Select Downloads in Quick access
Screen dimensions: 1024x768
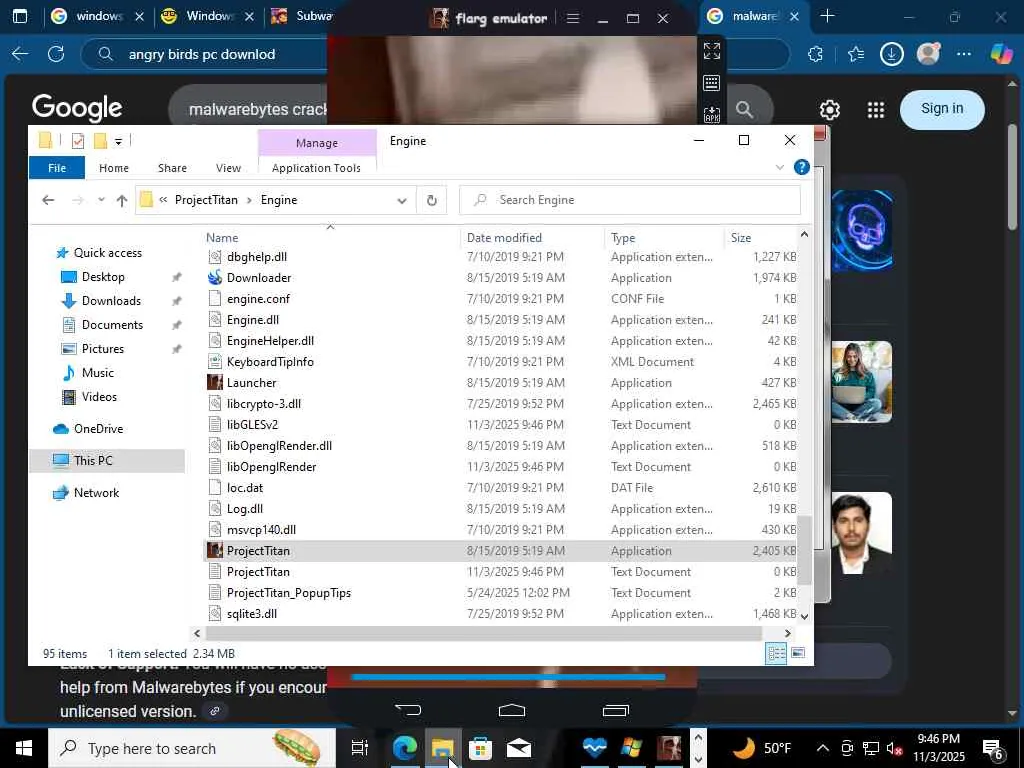pyautogui.click(x=112, y=300)
